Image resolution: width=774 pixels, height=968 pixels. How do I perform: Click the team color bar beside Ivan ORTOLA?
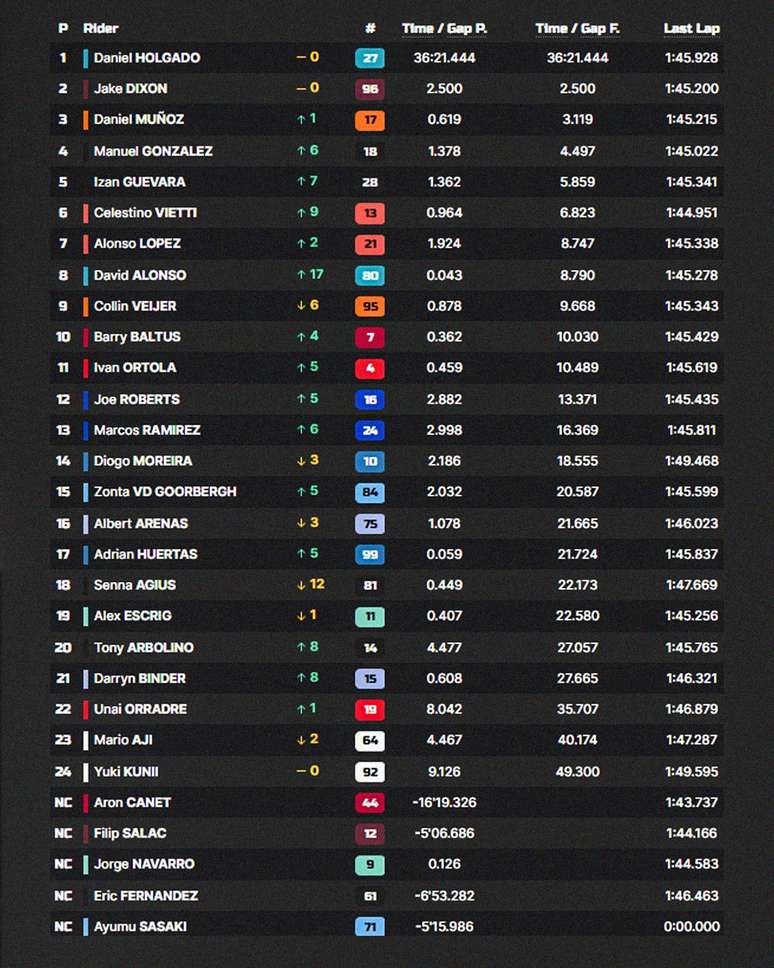point(86,368)
